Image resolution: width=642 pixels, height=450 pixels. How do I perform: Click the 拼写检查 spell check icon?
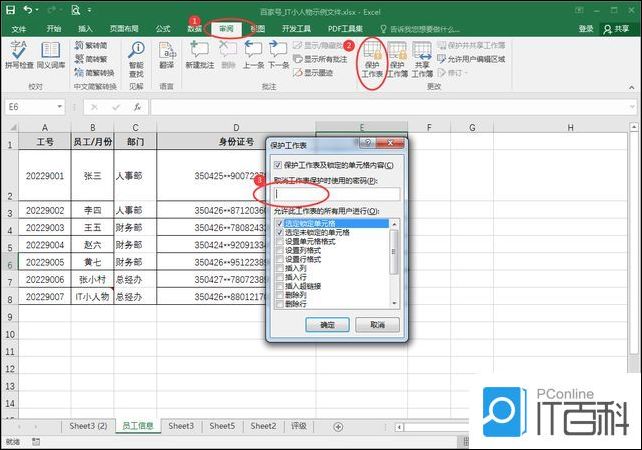pos(19,57)
